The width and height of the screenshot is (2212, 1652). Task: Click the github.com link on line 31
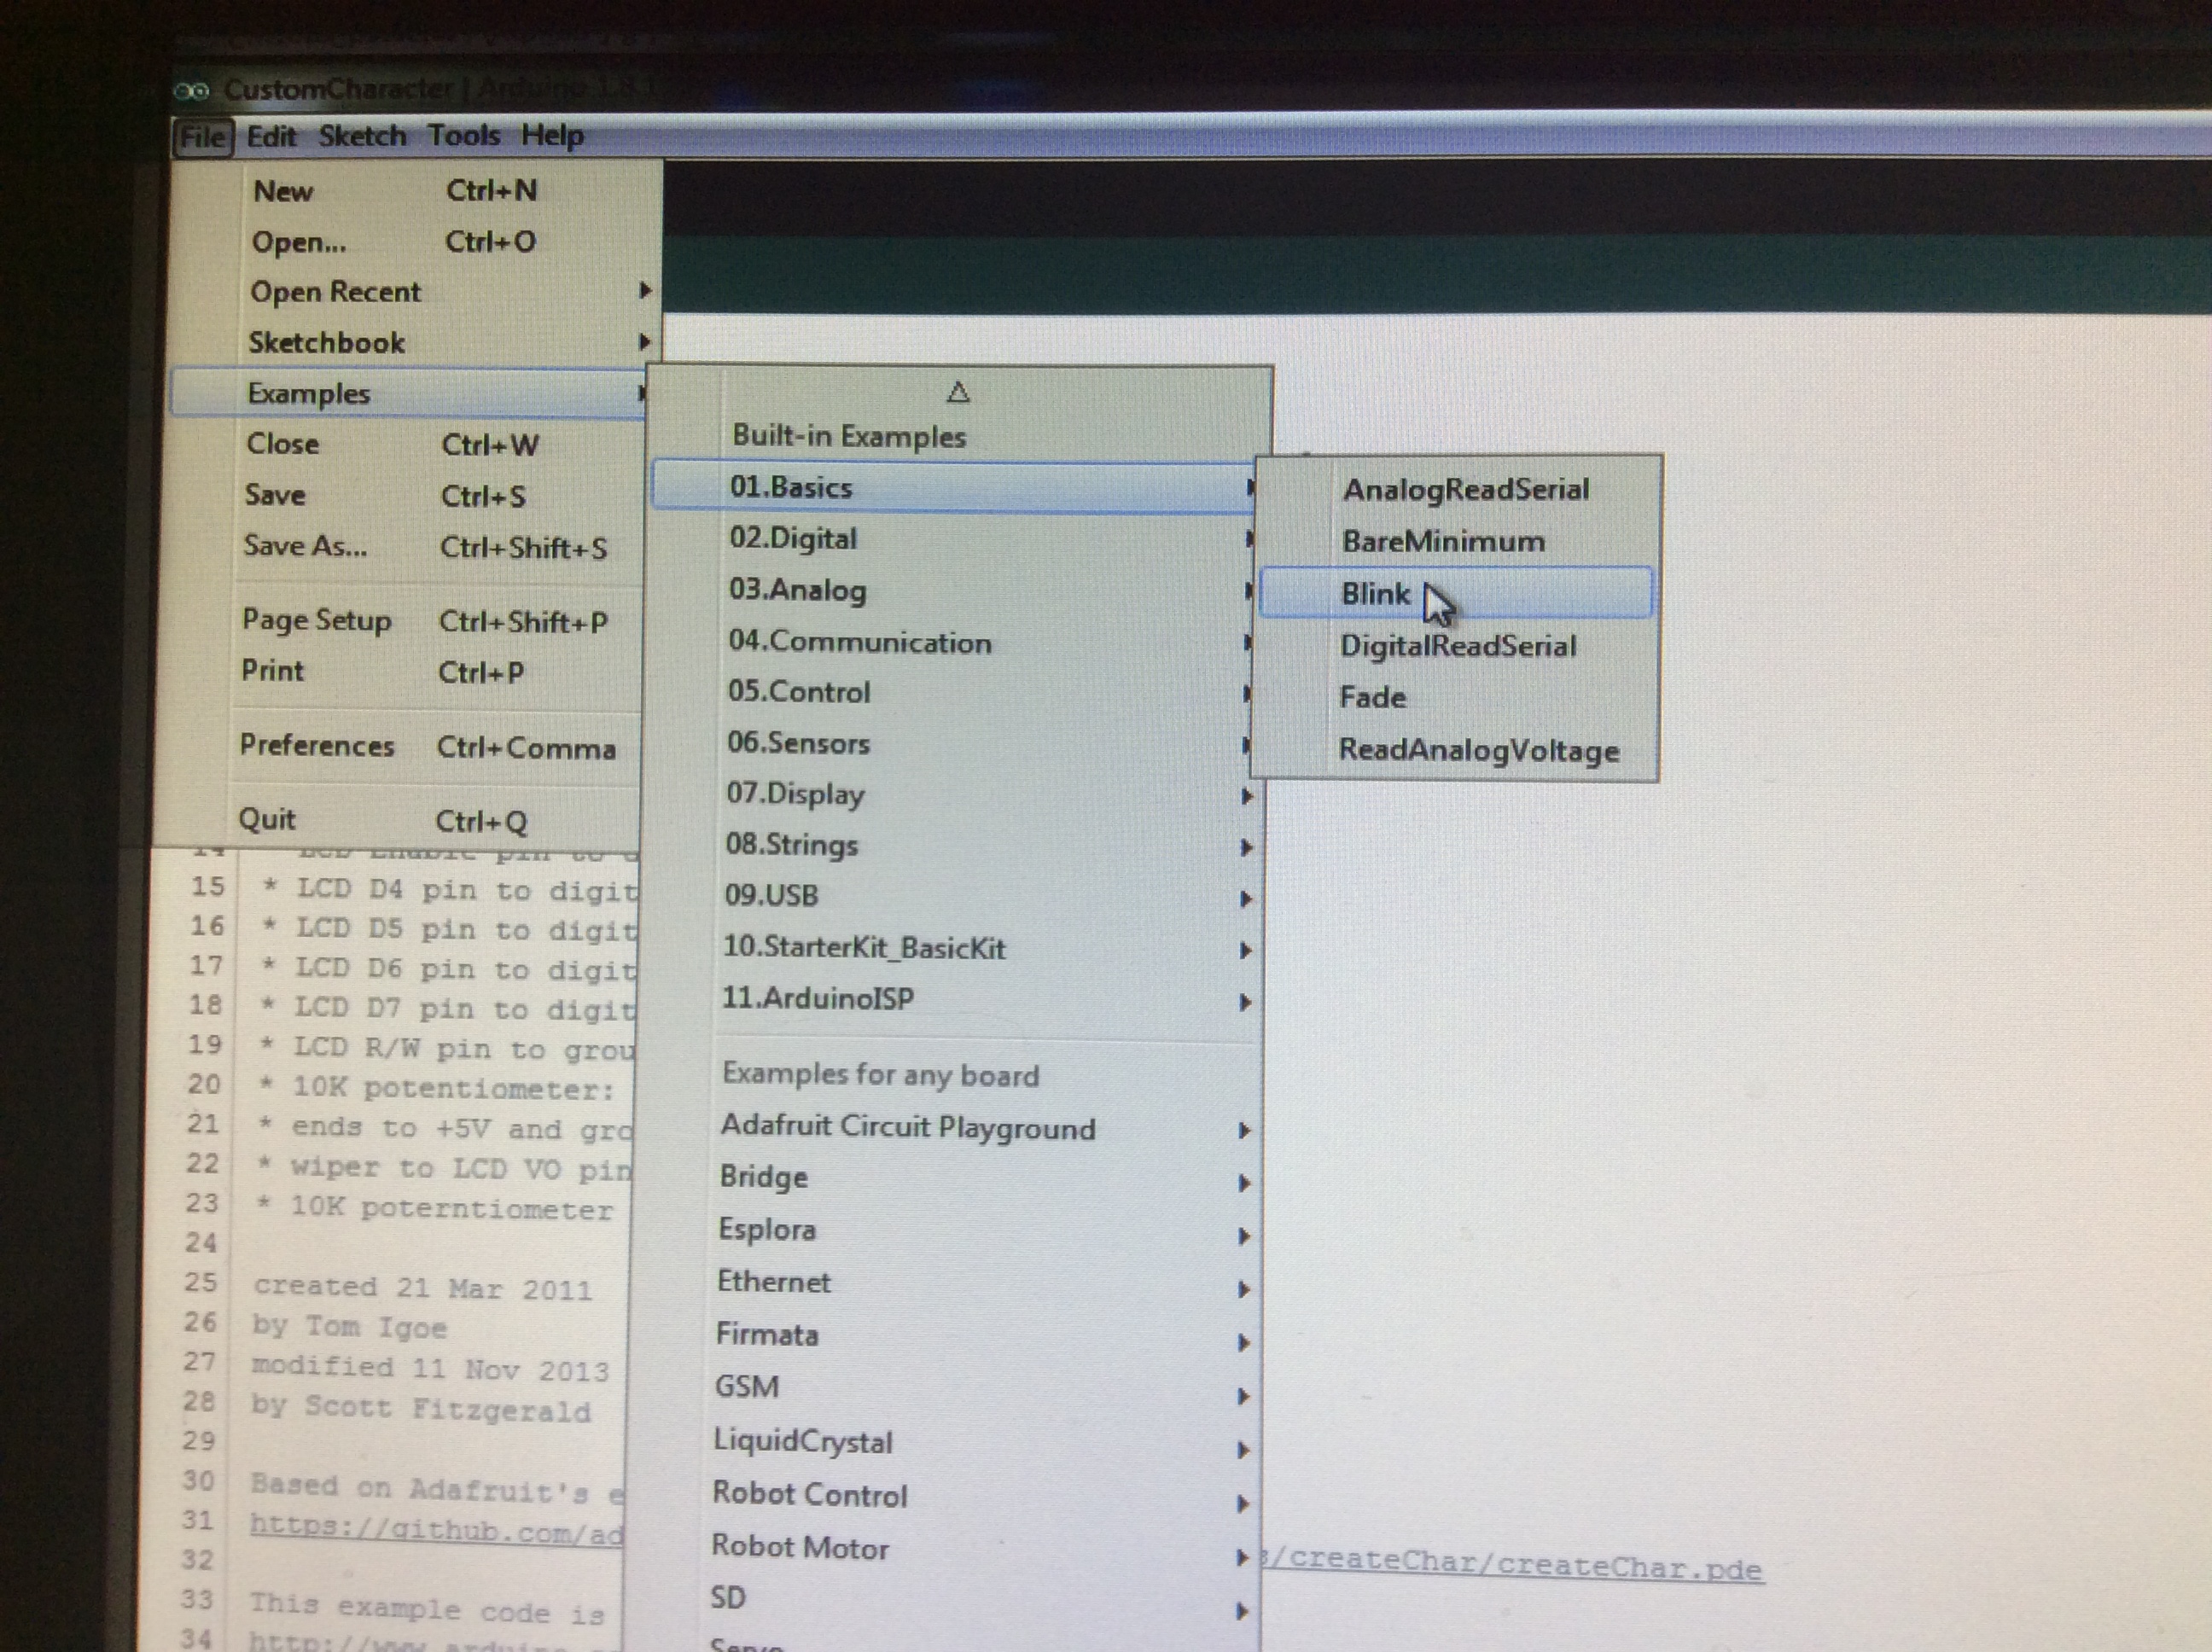tap(437, 1530)
